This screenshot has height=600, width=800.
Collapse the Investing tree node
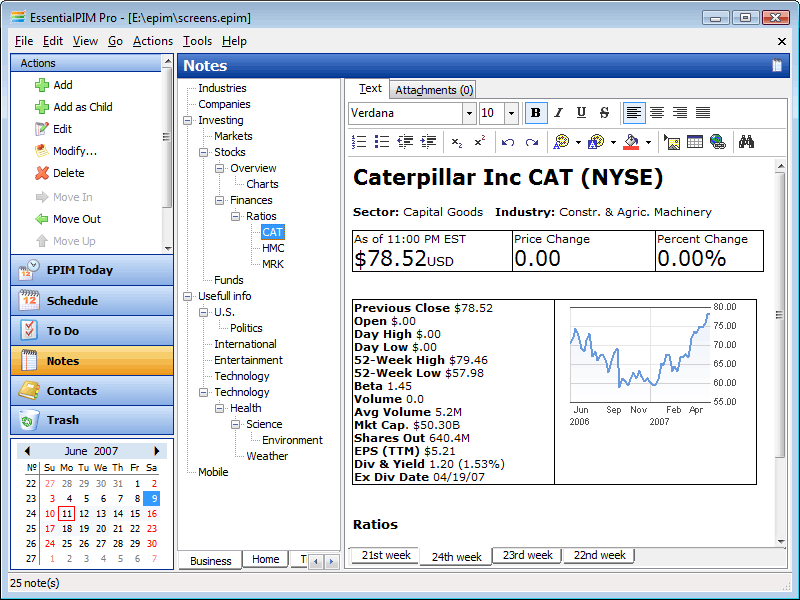(188, 120)
